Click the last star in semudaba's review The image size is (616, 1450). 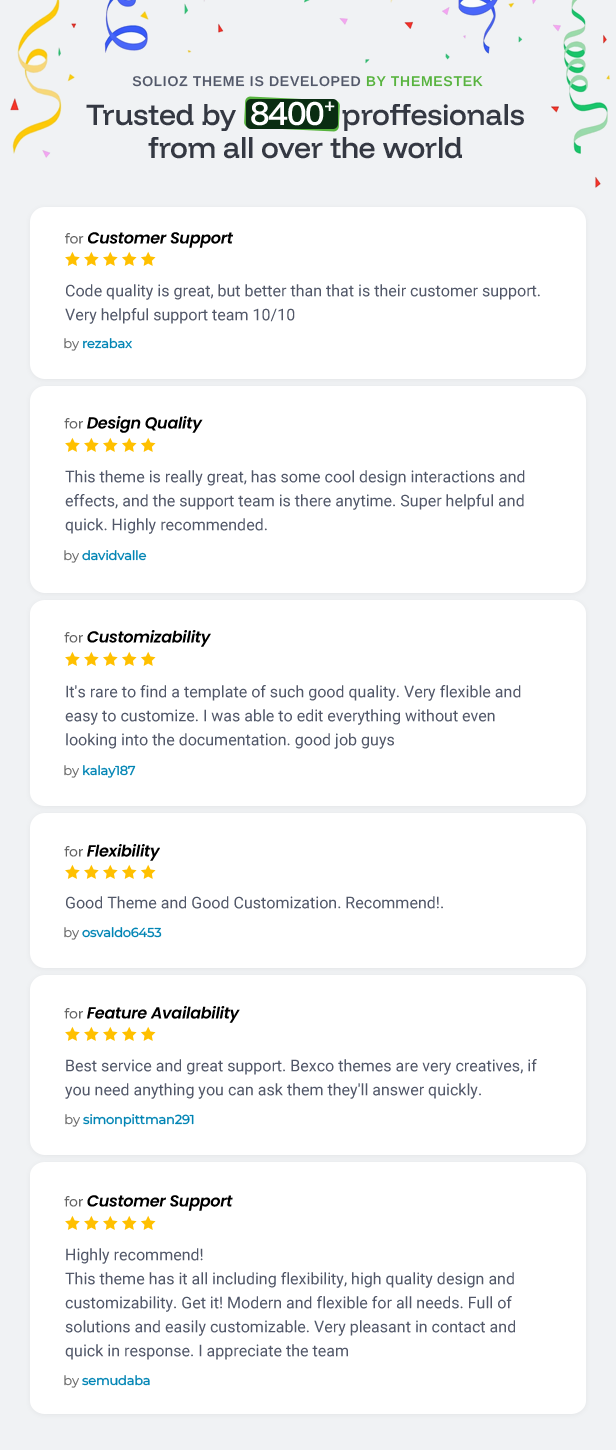150,1223
